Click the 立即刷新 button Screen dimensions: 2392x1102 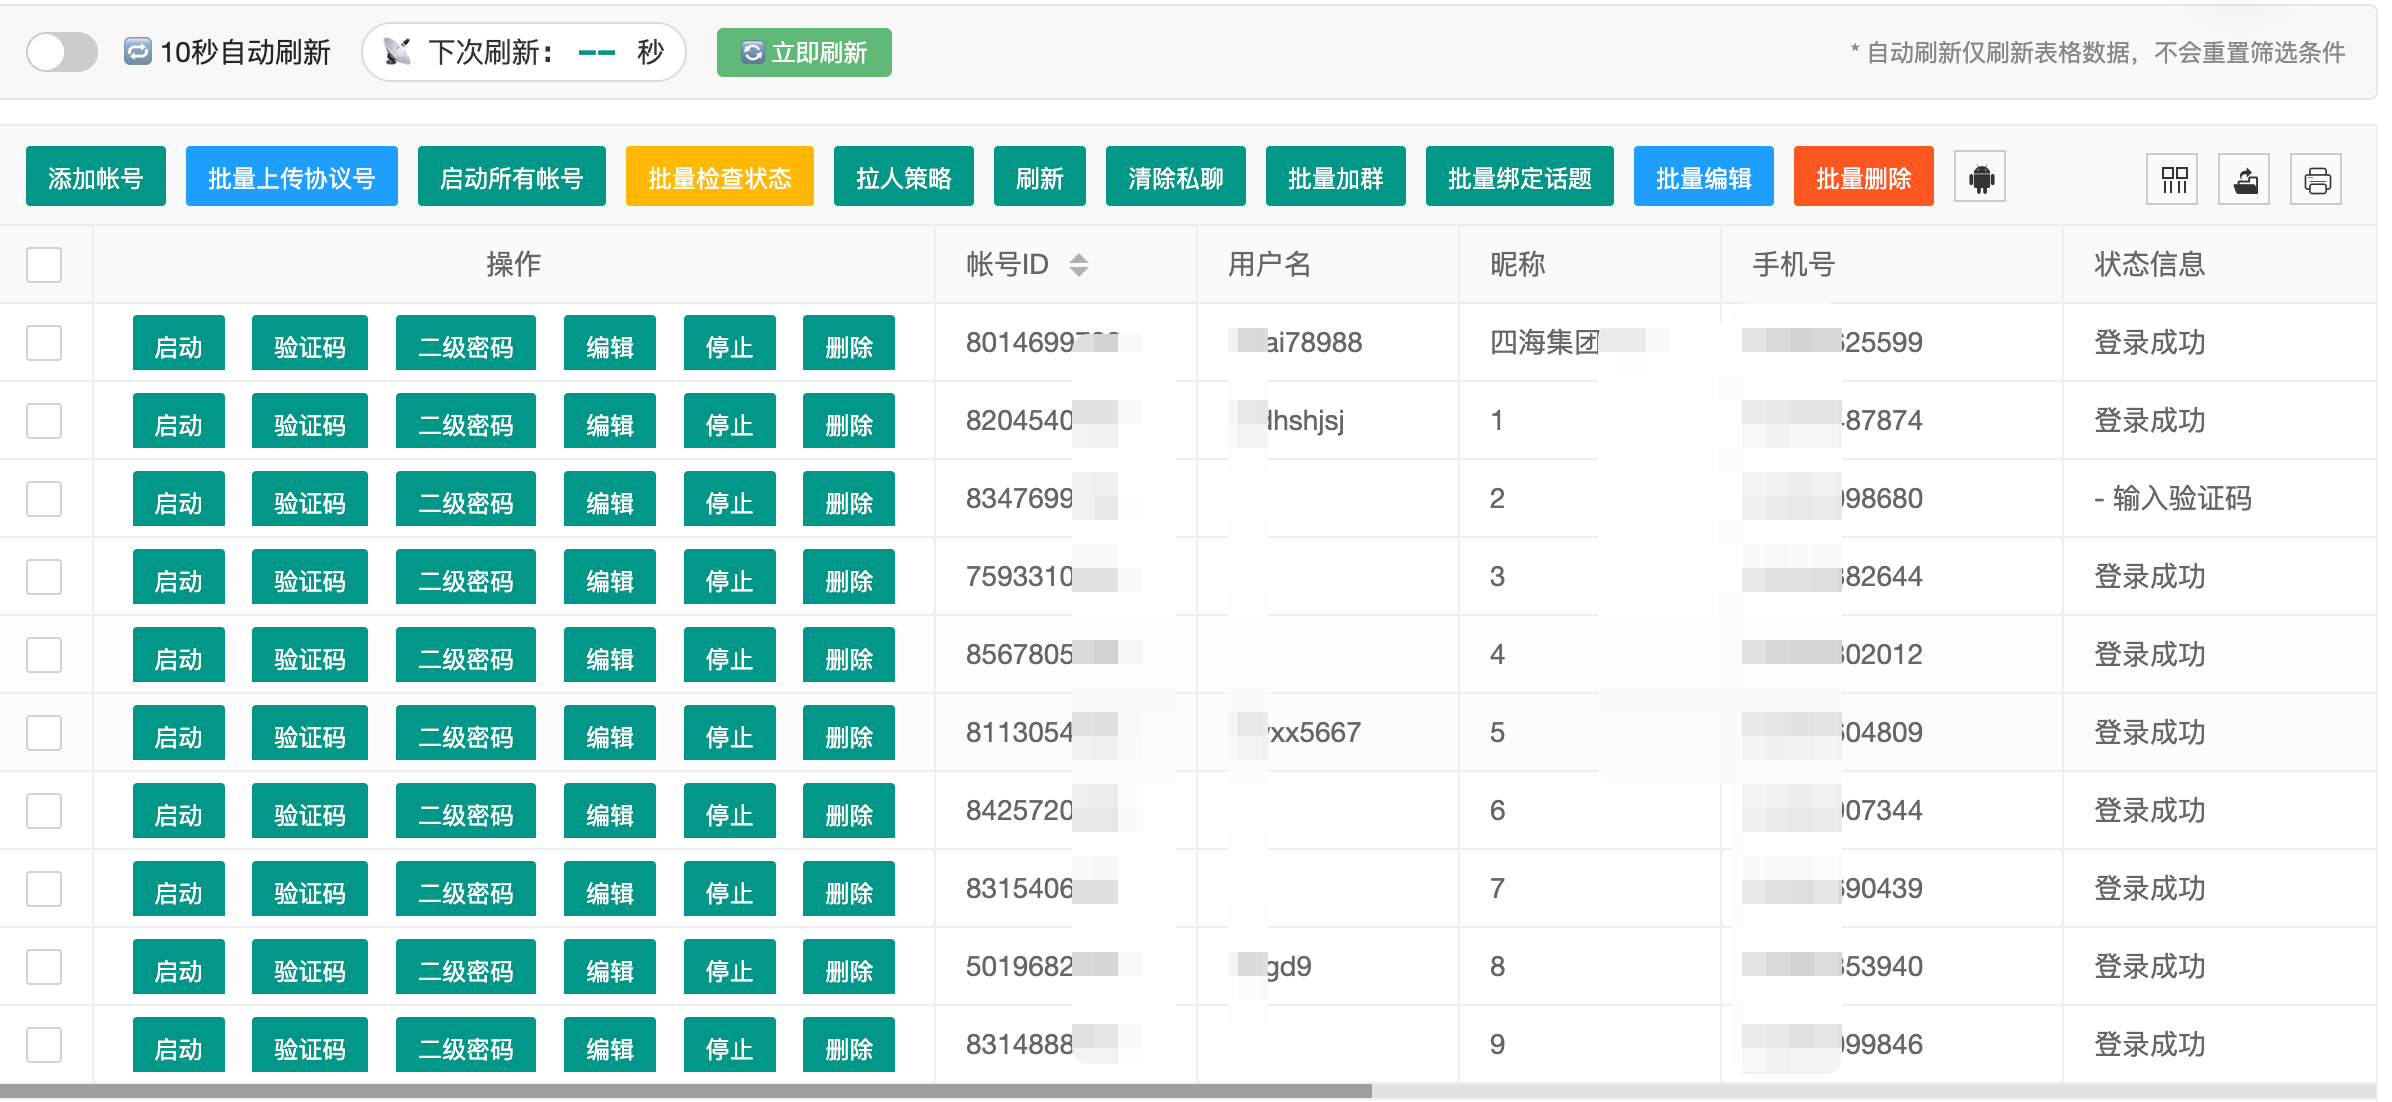tap(804, 52)
